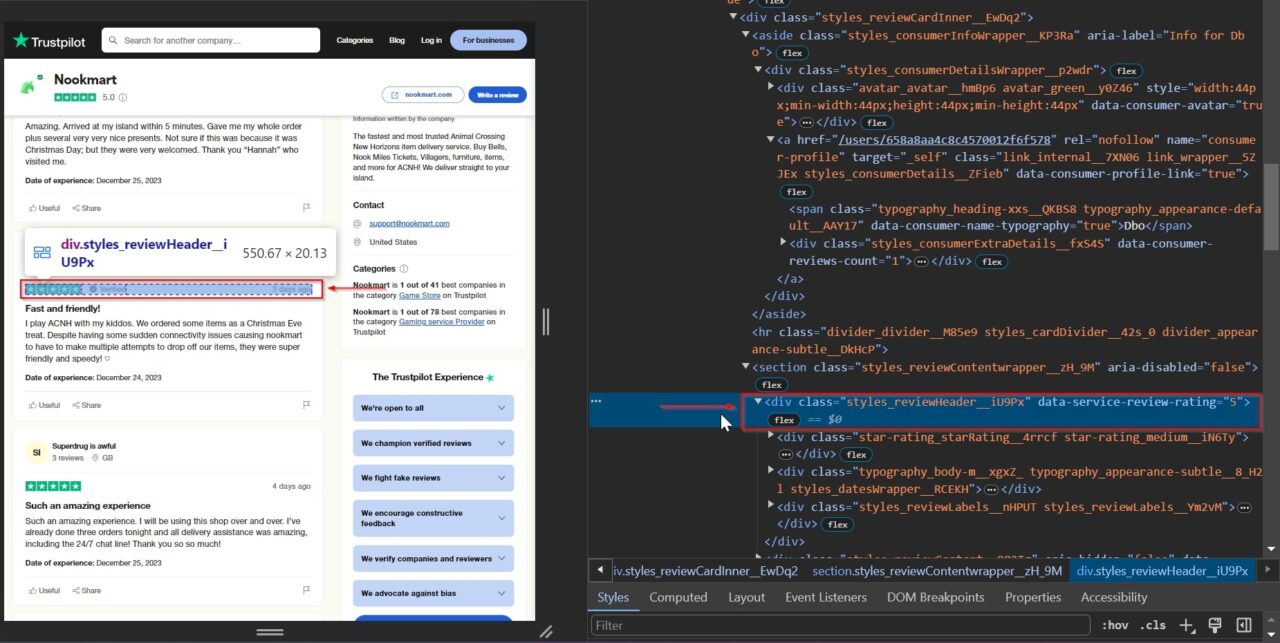This screenshot has width=1280, height=643.
Task: Switch to the Computed tab
Action: tap(678, 597)
